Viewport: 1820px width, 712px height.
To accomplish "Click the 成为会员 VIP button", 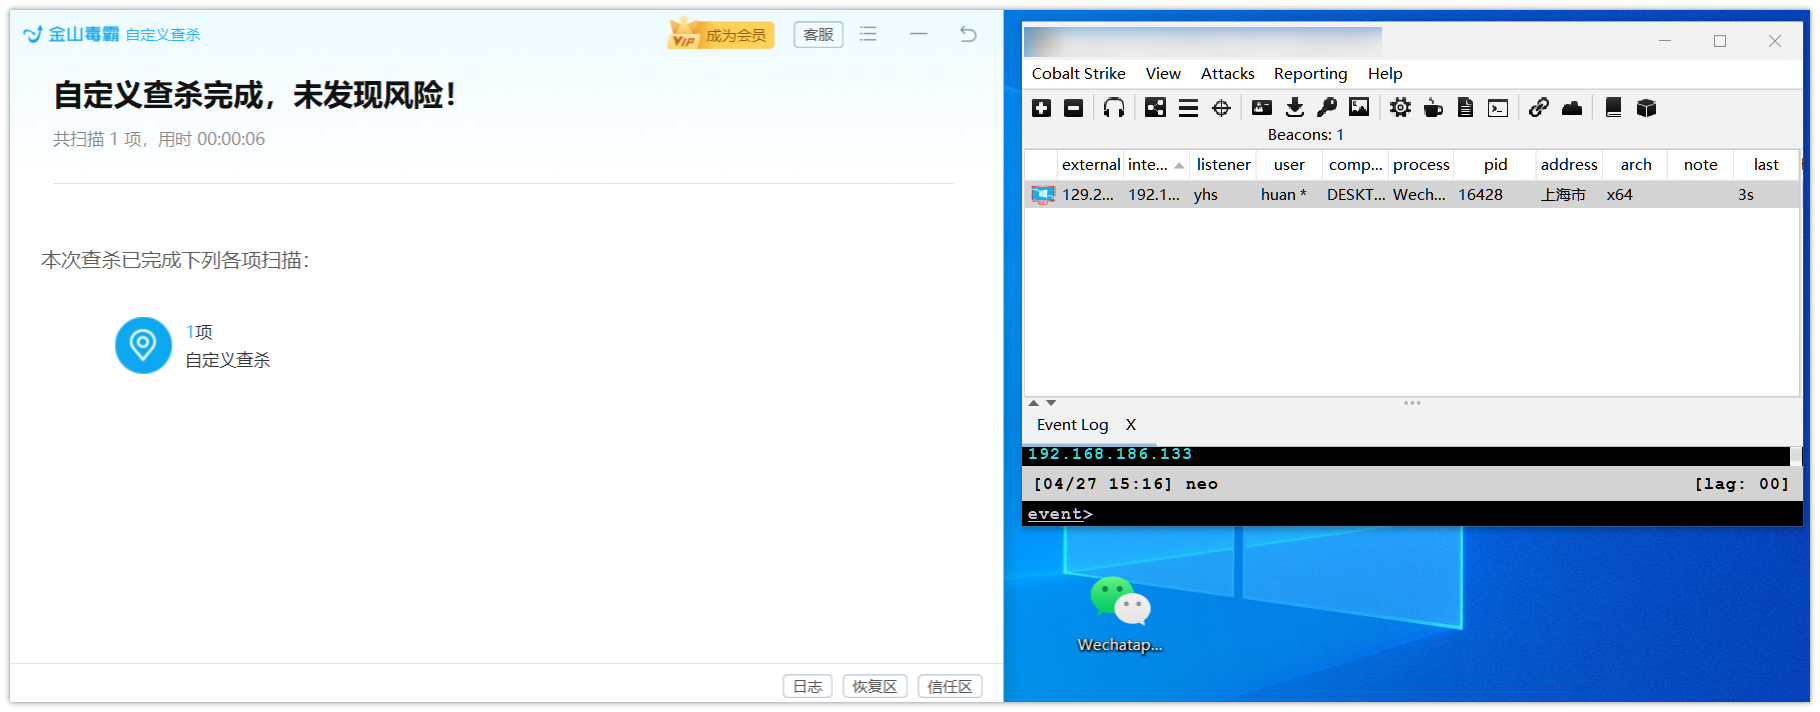I will coord(721,35).
